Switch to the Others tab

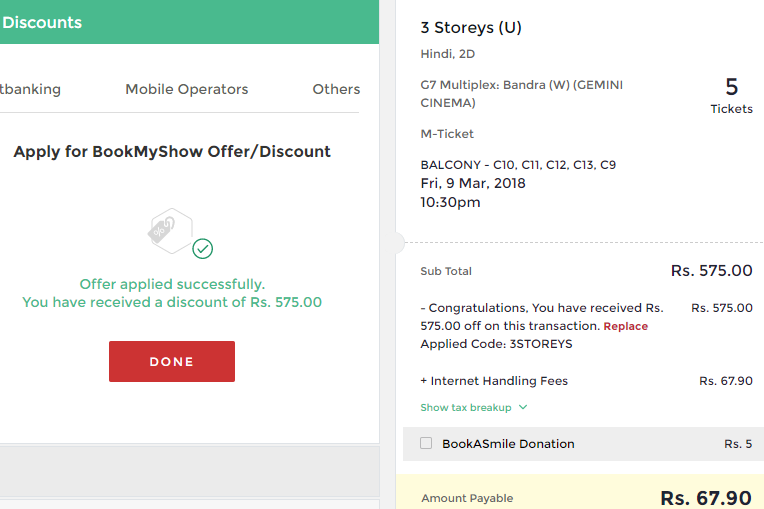click(336, 89)
